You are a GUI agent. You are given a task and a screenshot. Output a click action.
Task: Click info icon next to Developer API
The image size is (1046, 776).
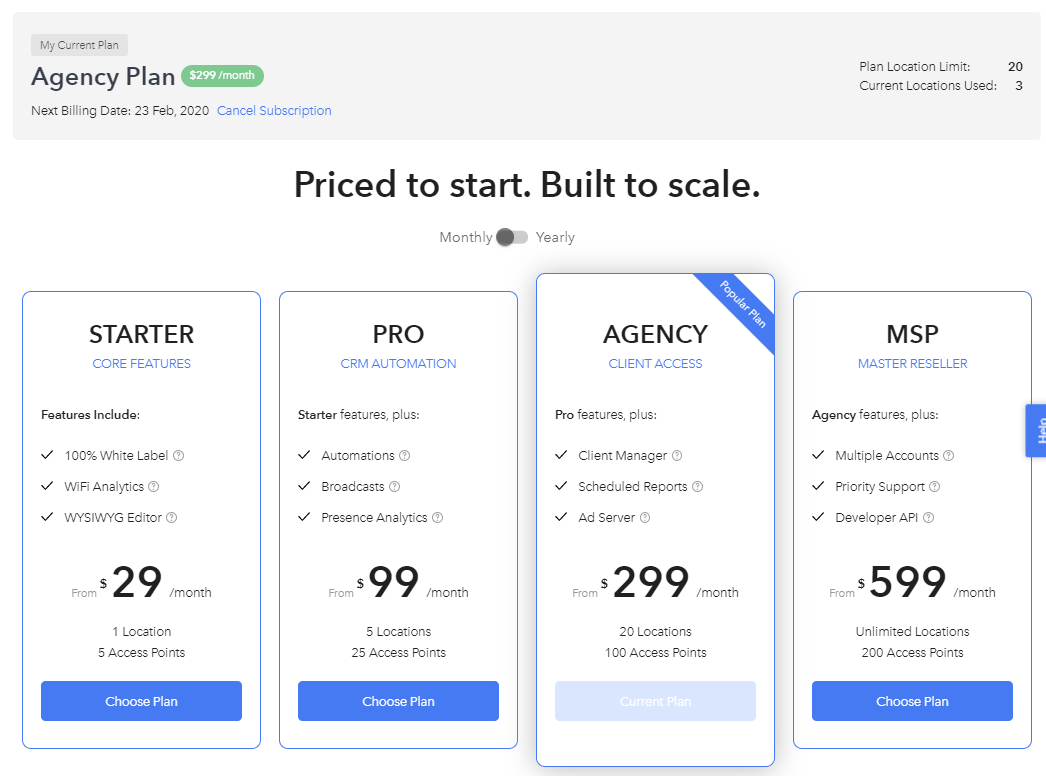(929, 518)
